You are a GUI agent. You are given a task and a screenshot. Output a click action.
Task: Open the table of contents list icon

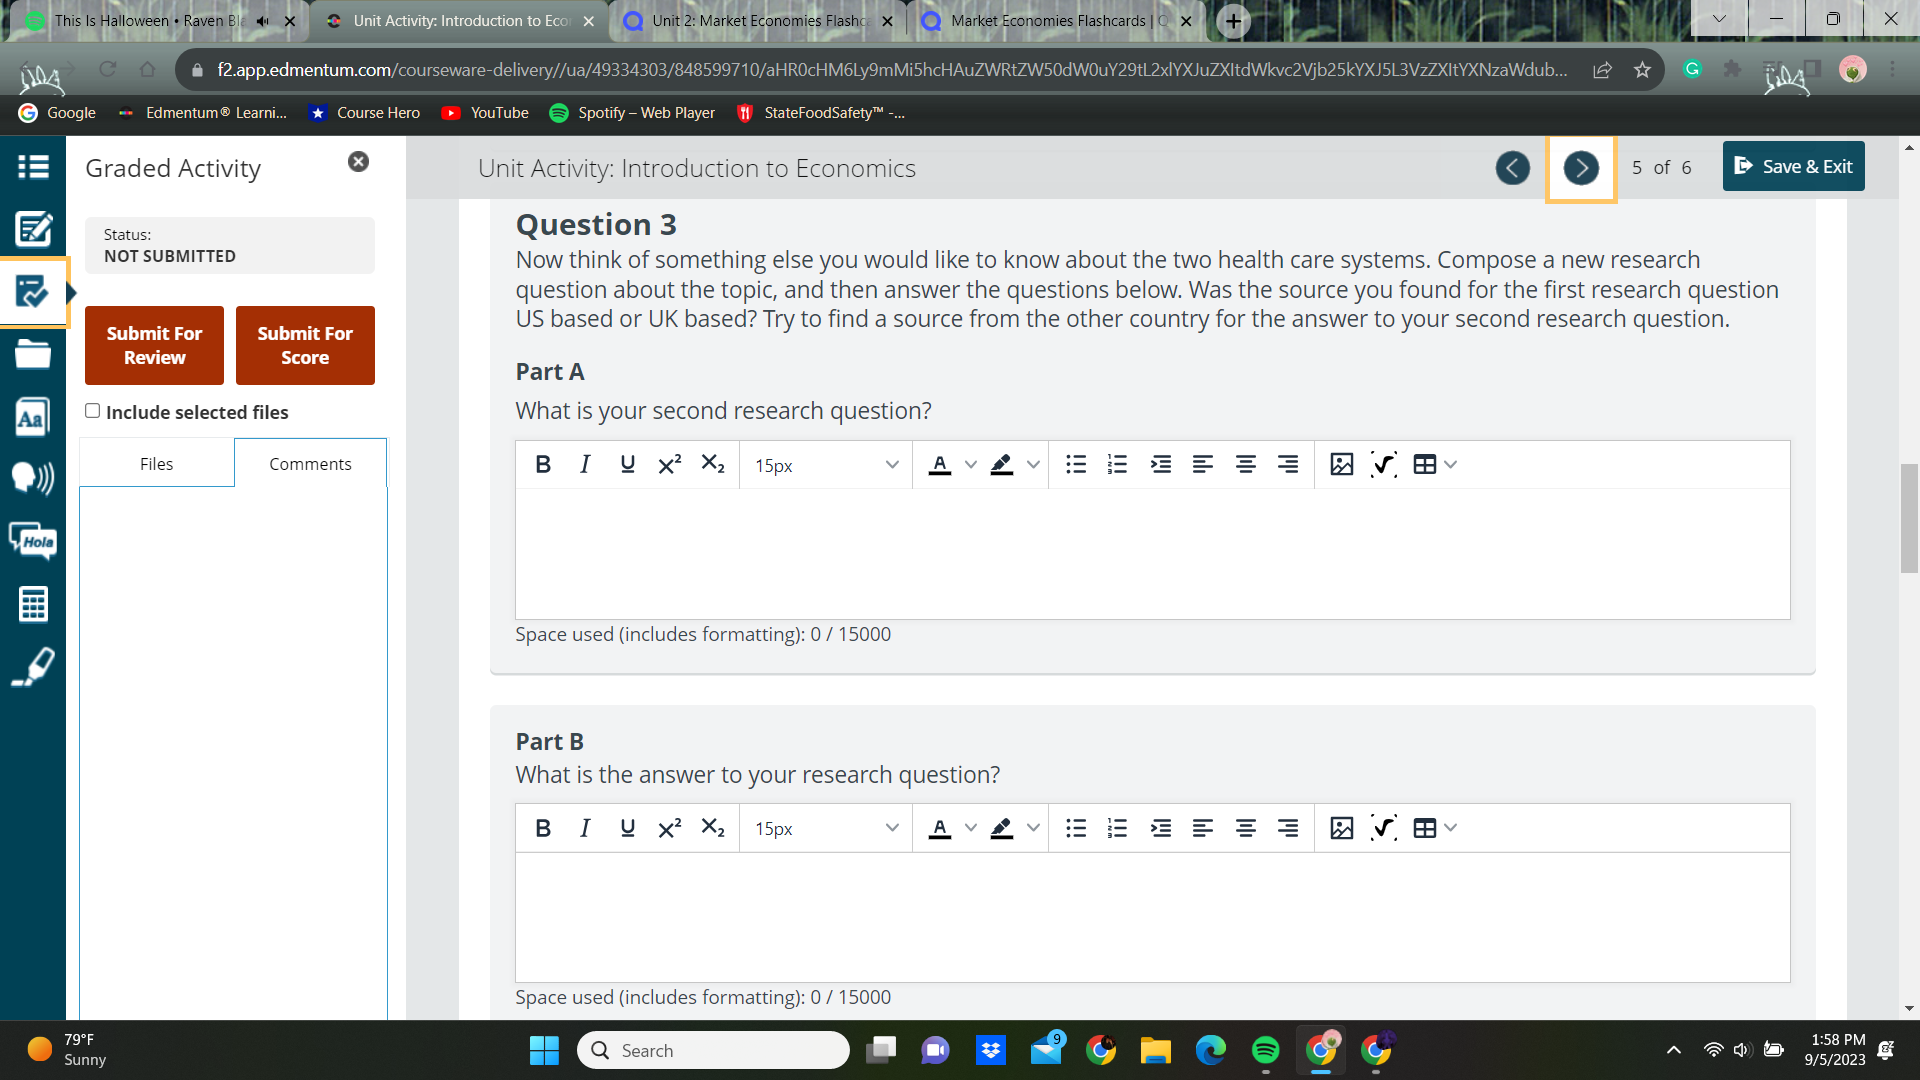pyautogui.click(x=33, y=167)
